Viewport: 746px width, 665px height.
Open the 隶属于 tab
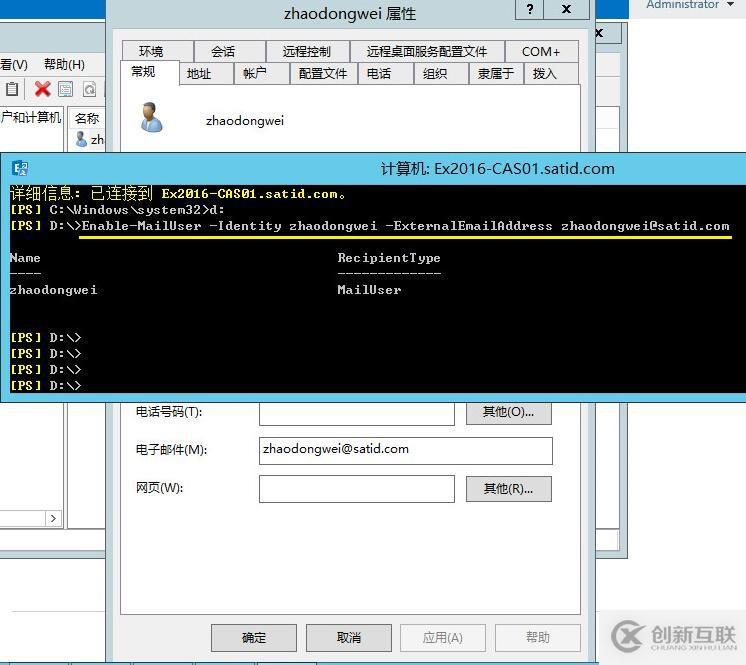pos(496,74)
